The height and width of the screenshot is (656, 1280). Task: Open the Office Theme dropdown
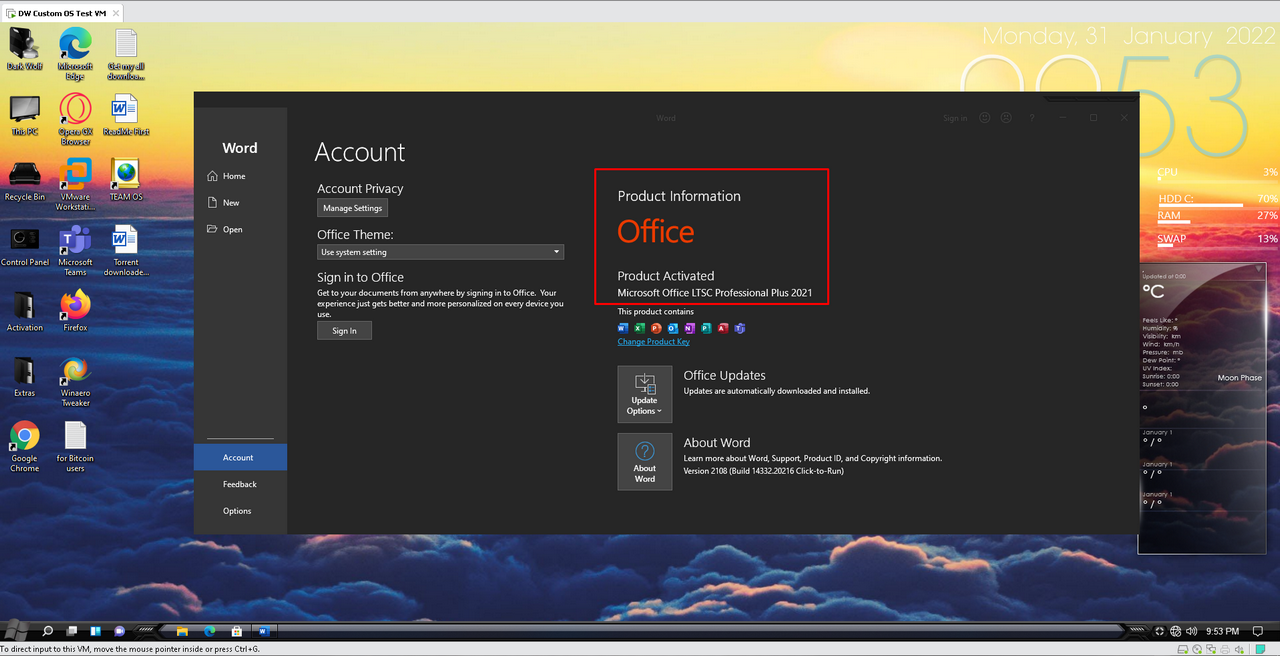[441, 252]
